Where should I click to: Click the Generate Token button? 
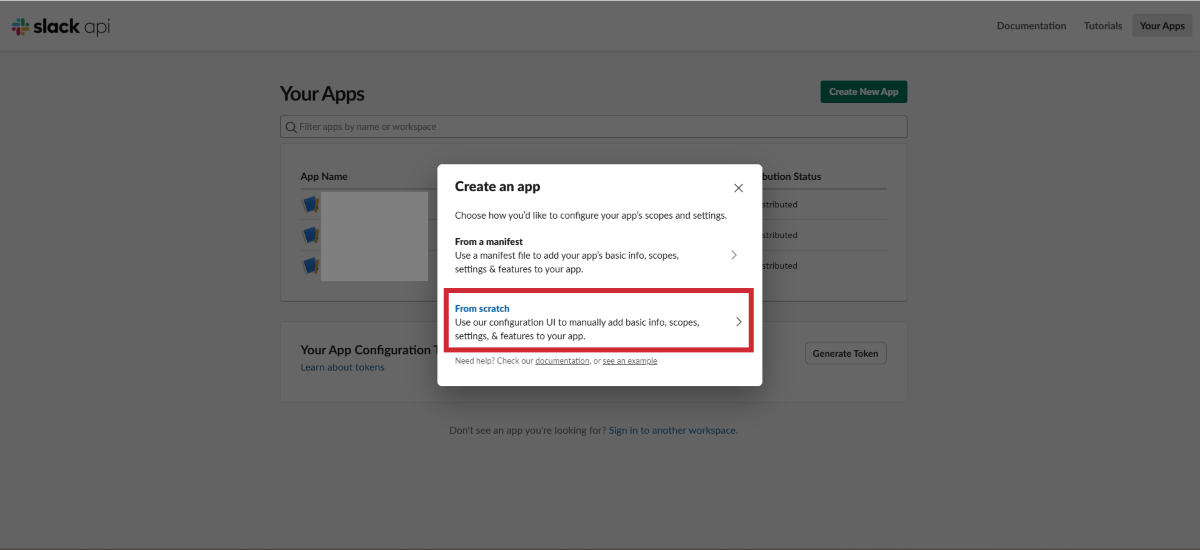click(x=845, y=353)
